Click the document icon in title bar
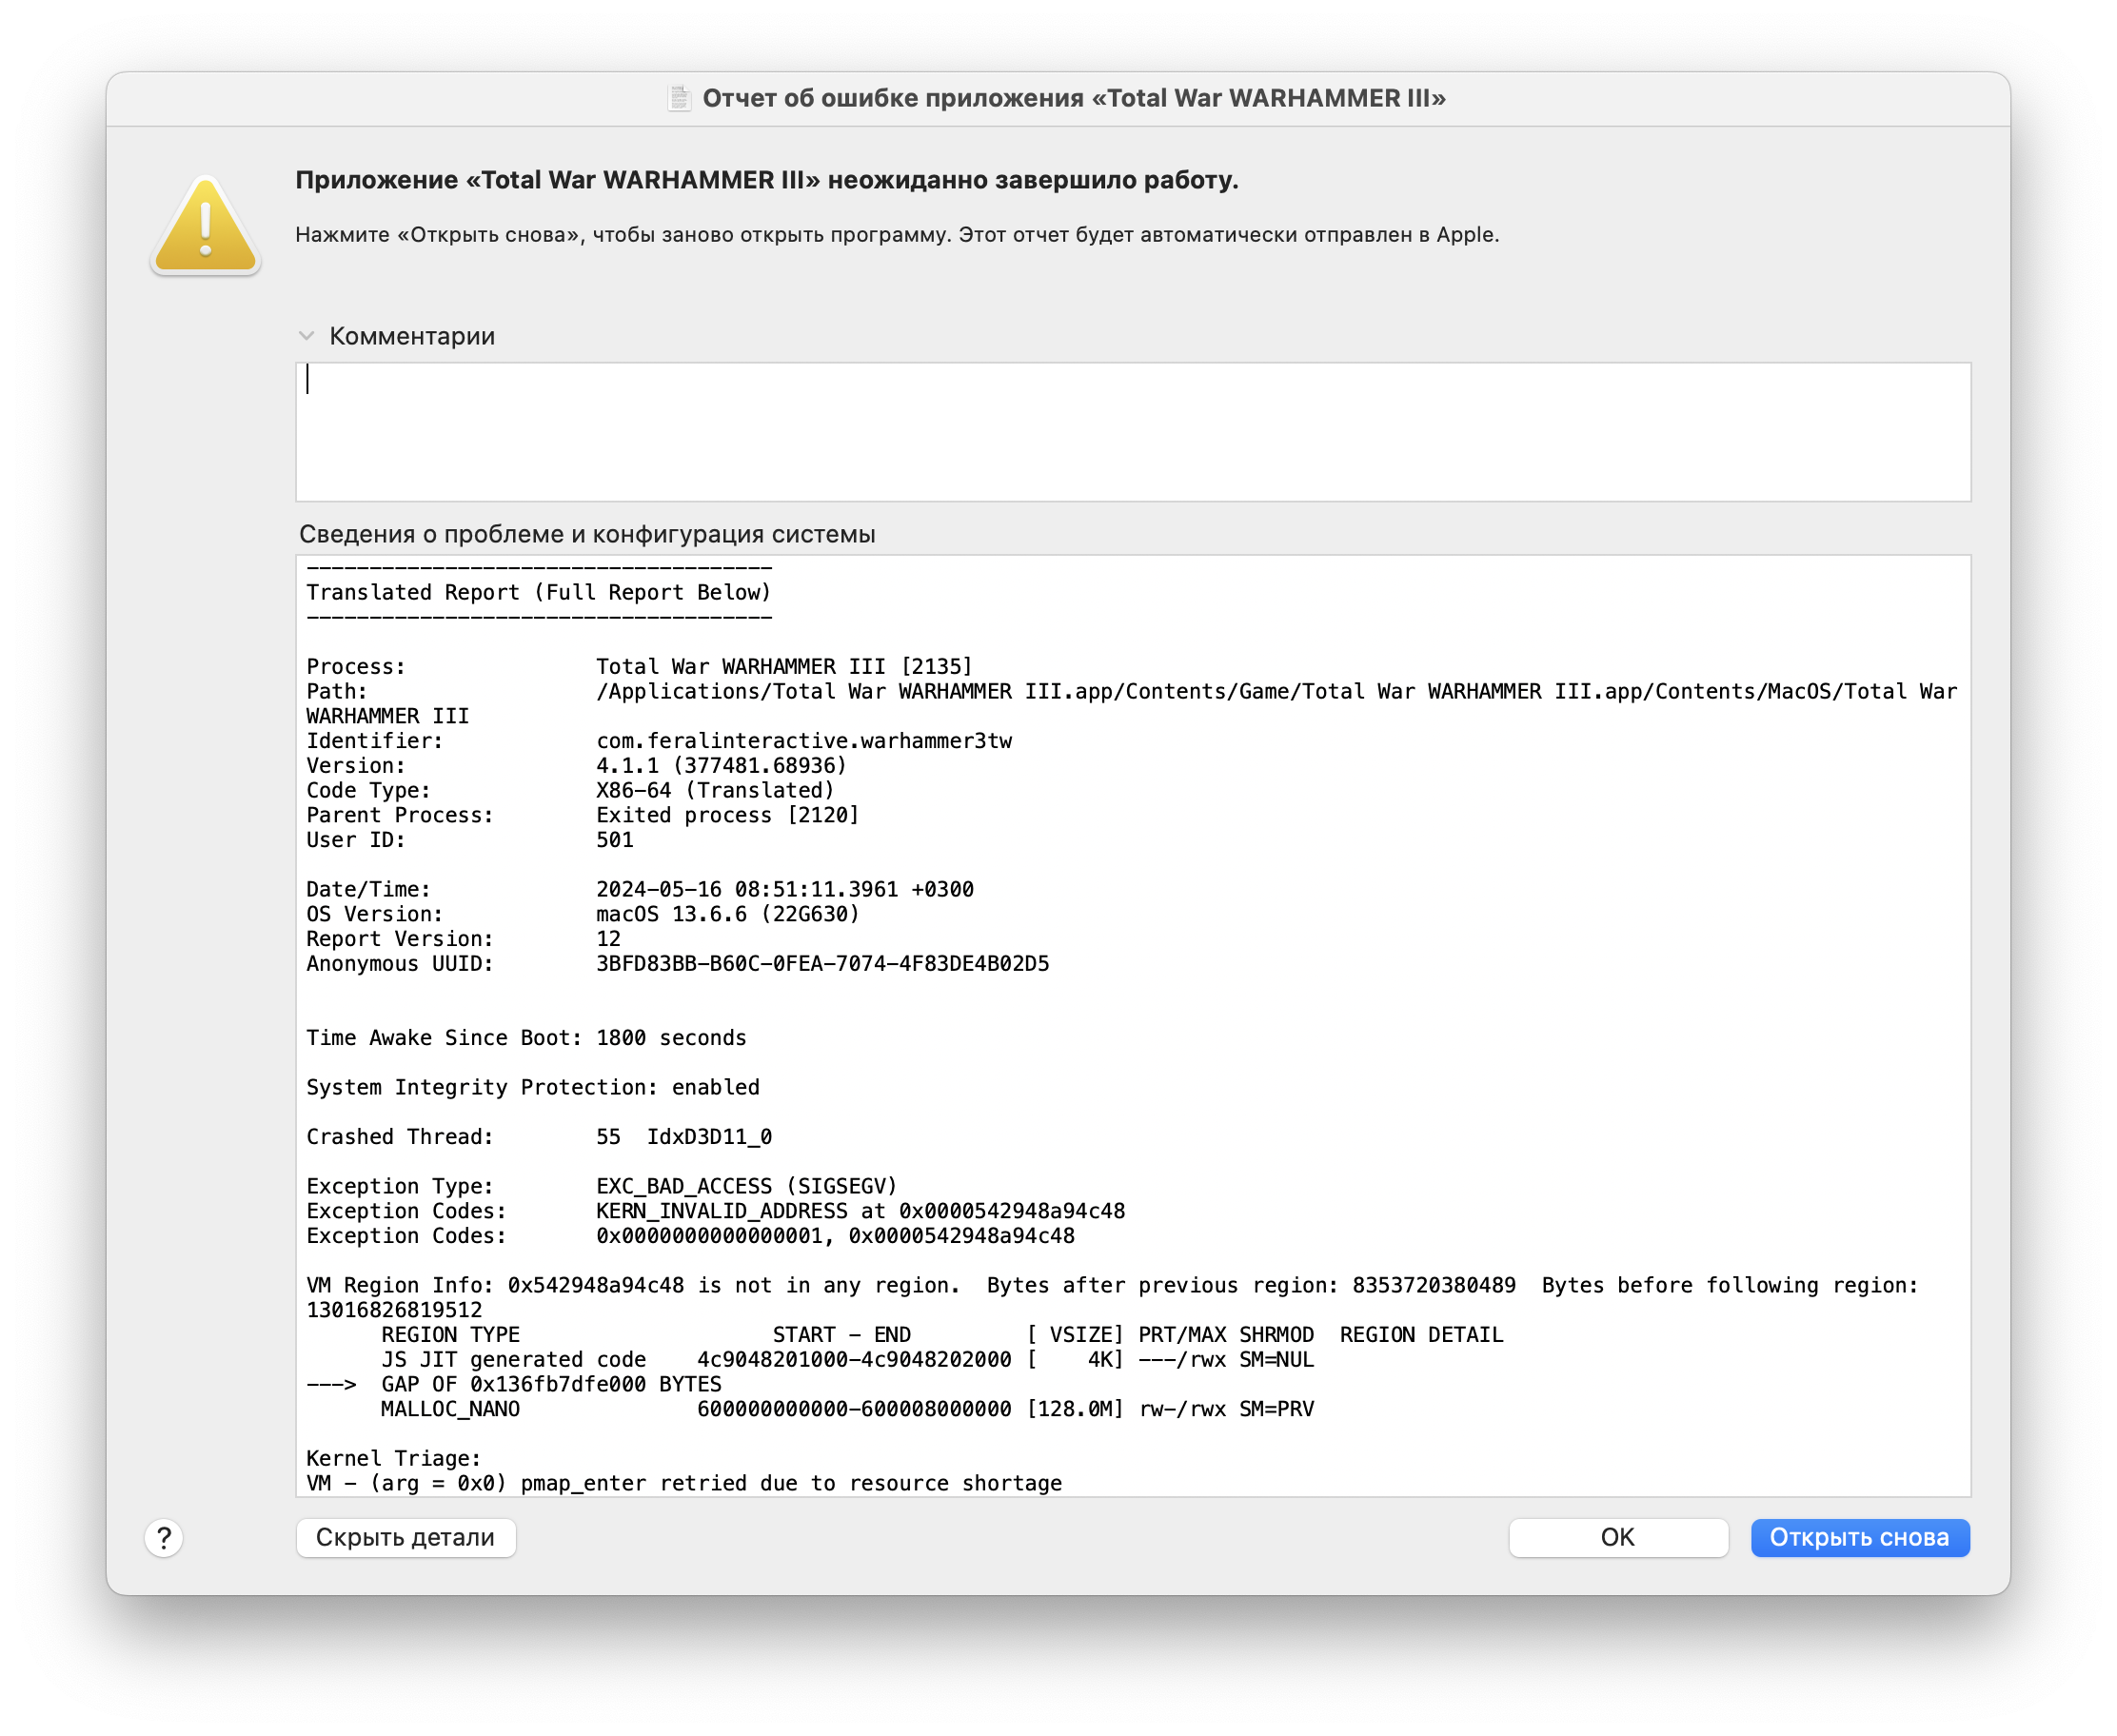 (x=679, y=98)
